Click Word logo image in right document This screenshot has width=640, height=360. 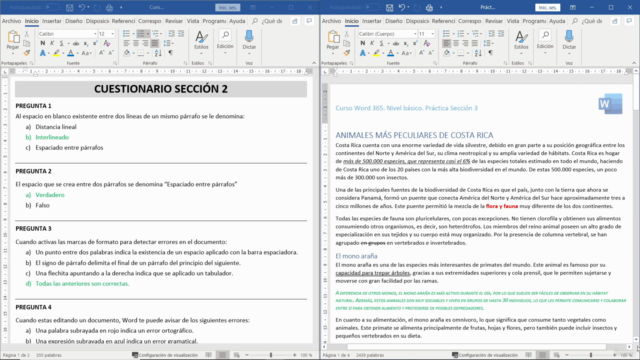(611, 104)
